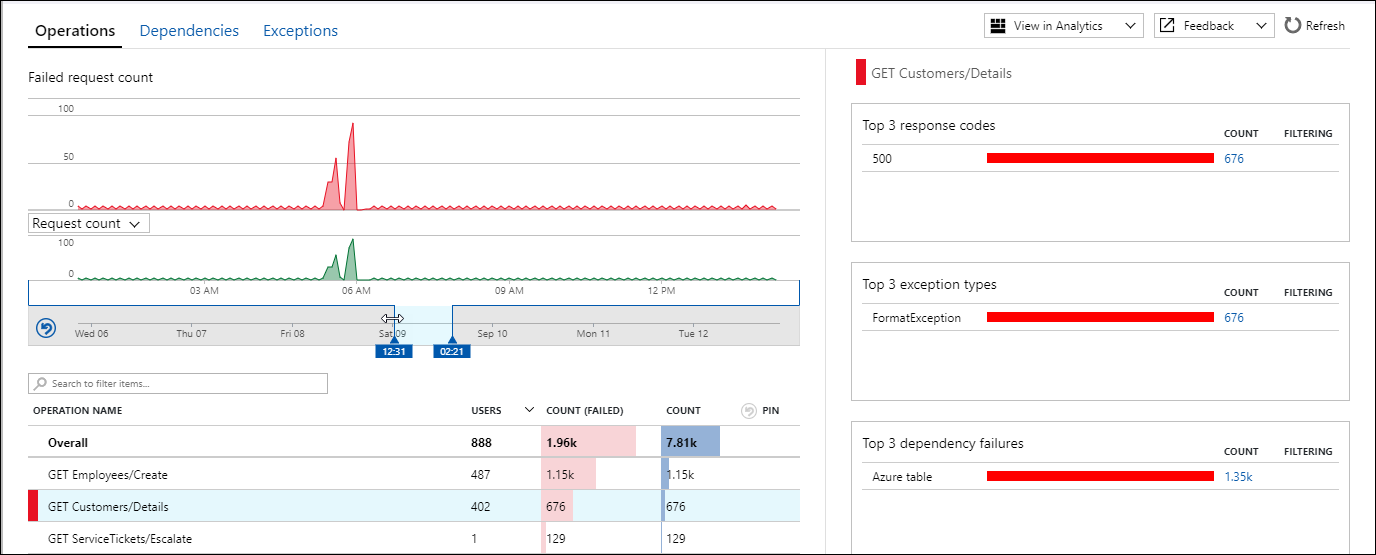Click the View in Analytics grid icon

pyautogui.click(x=997, y=26)
